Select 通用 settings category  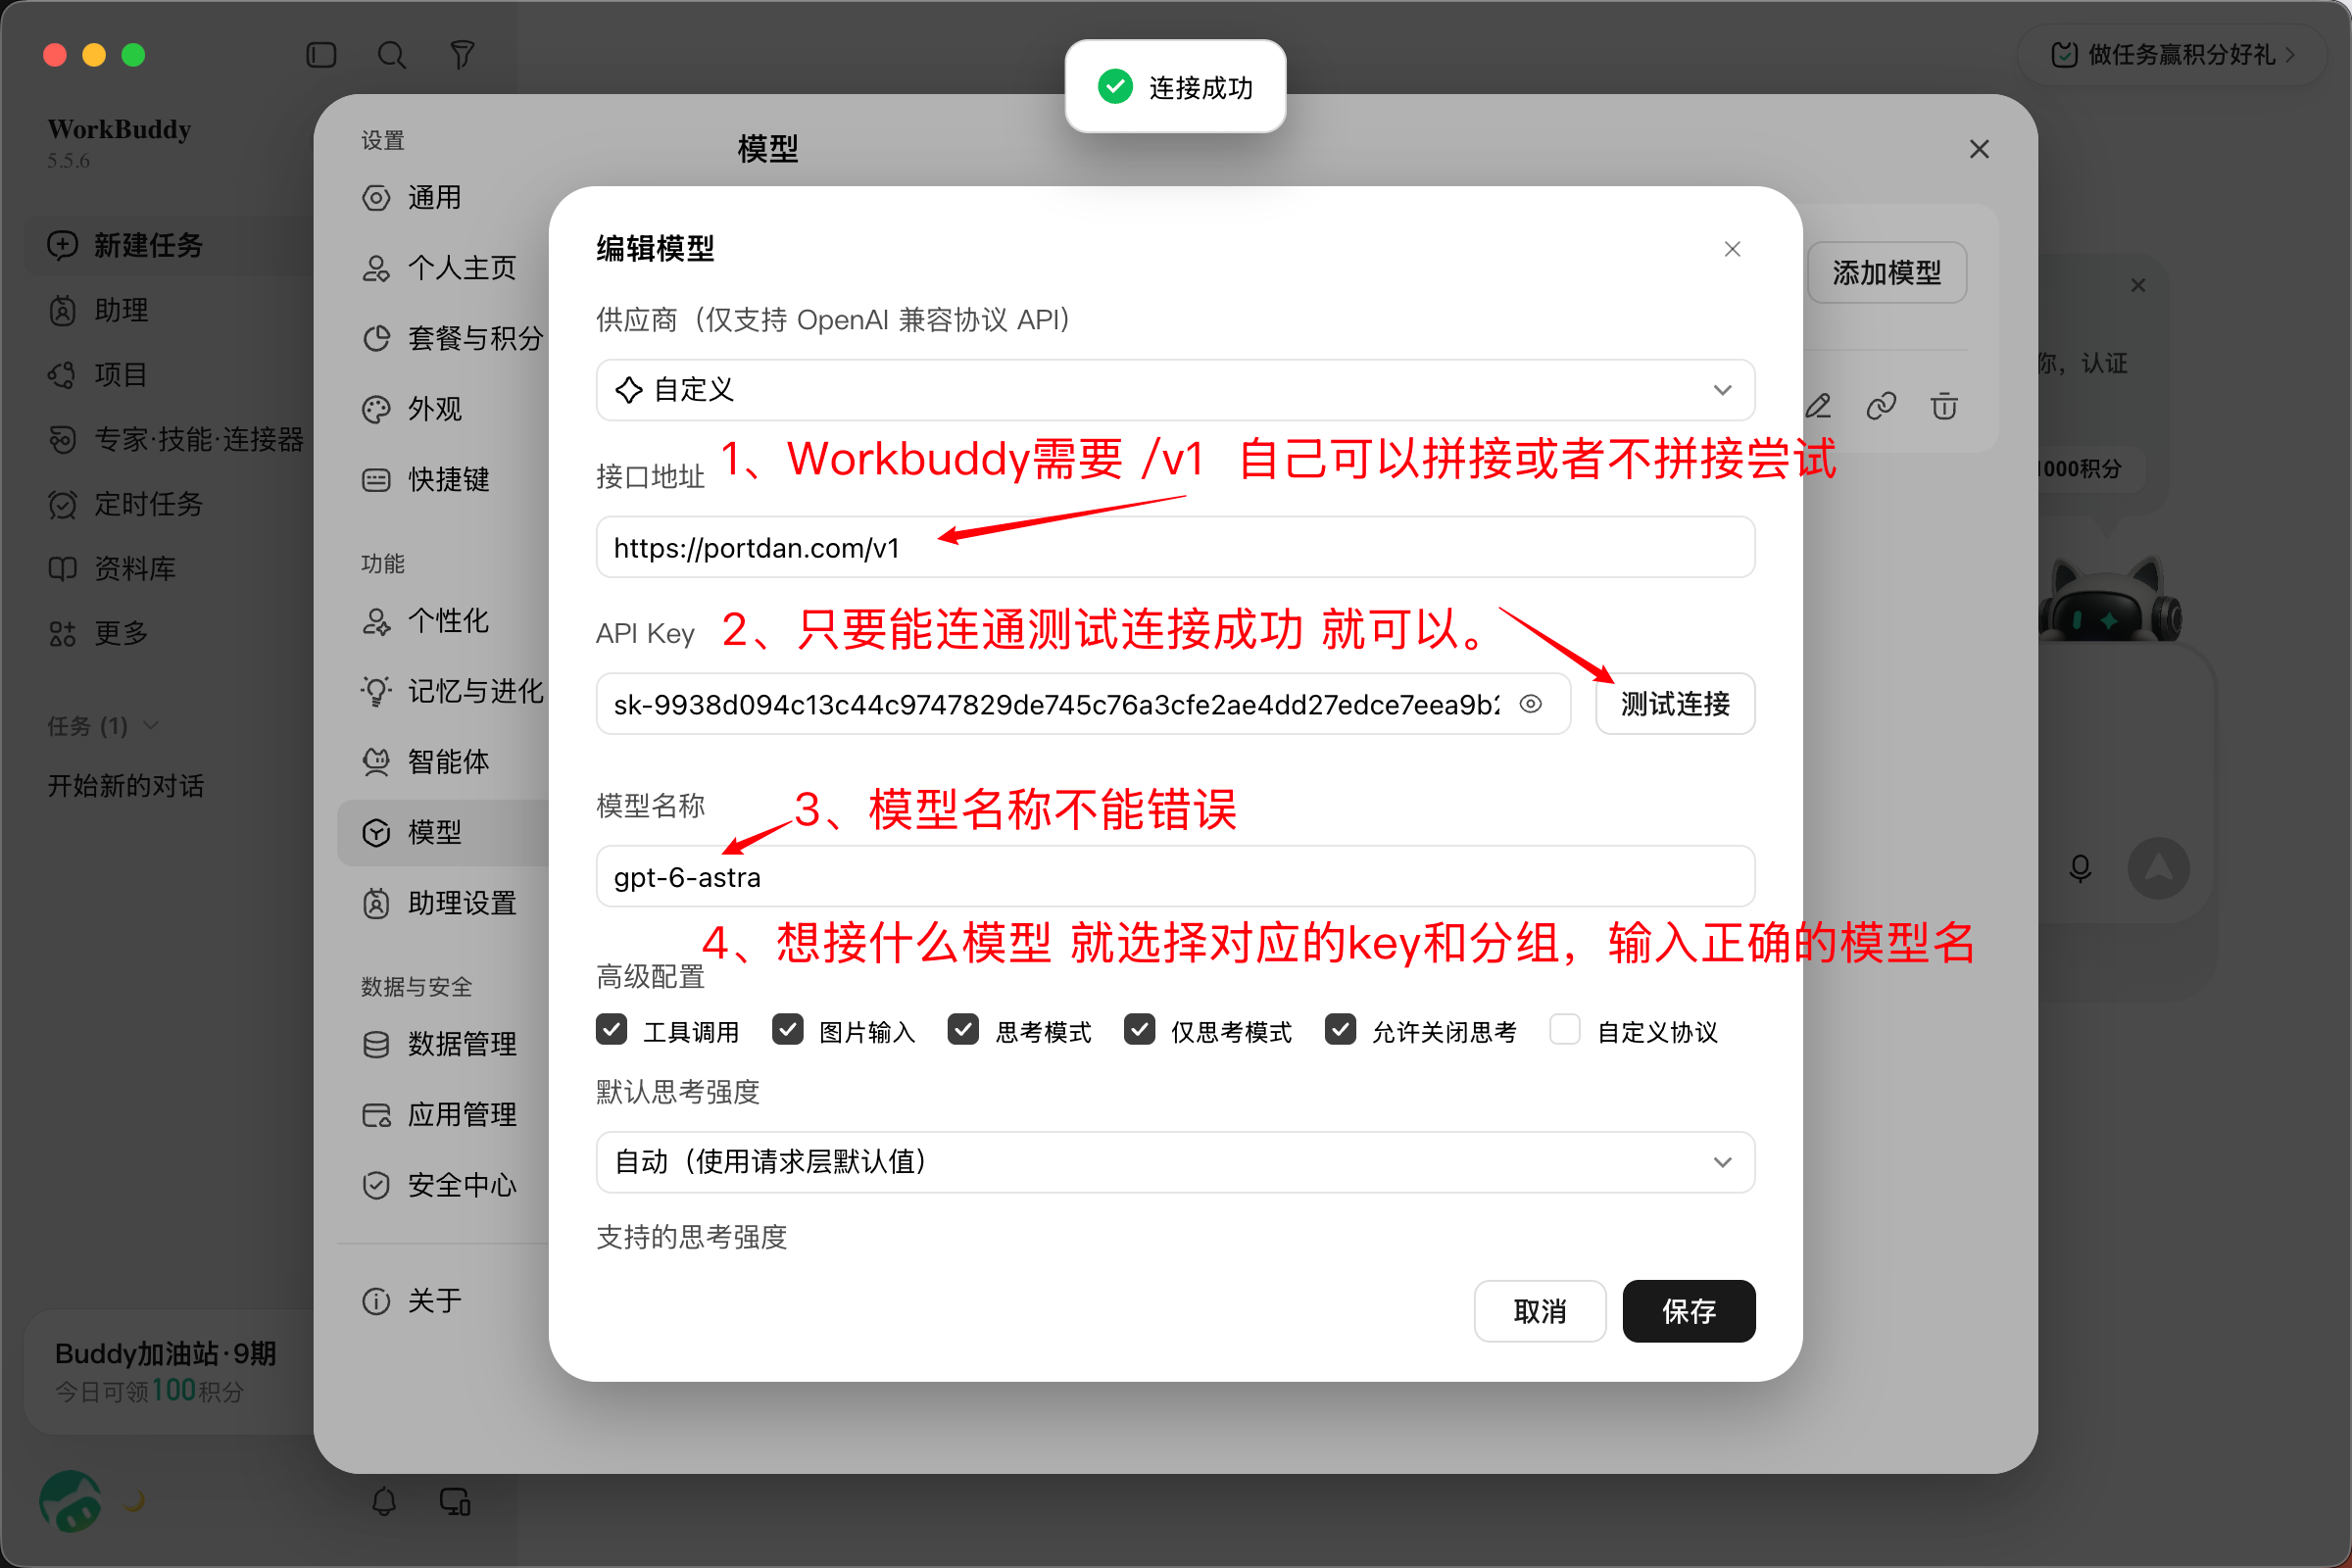pyautogui.click(x=442, y=198)
